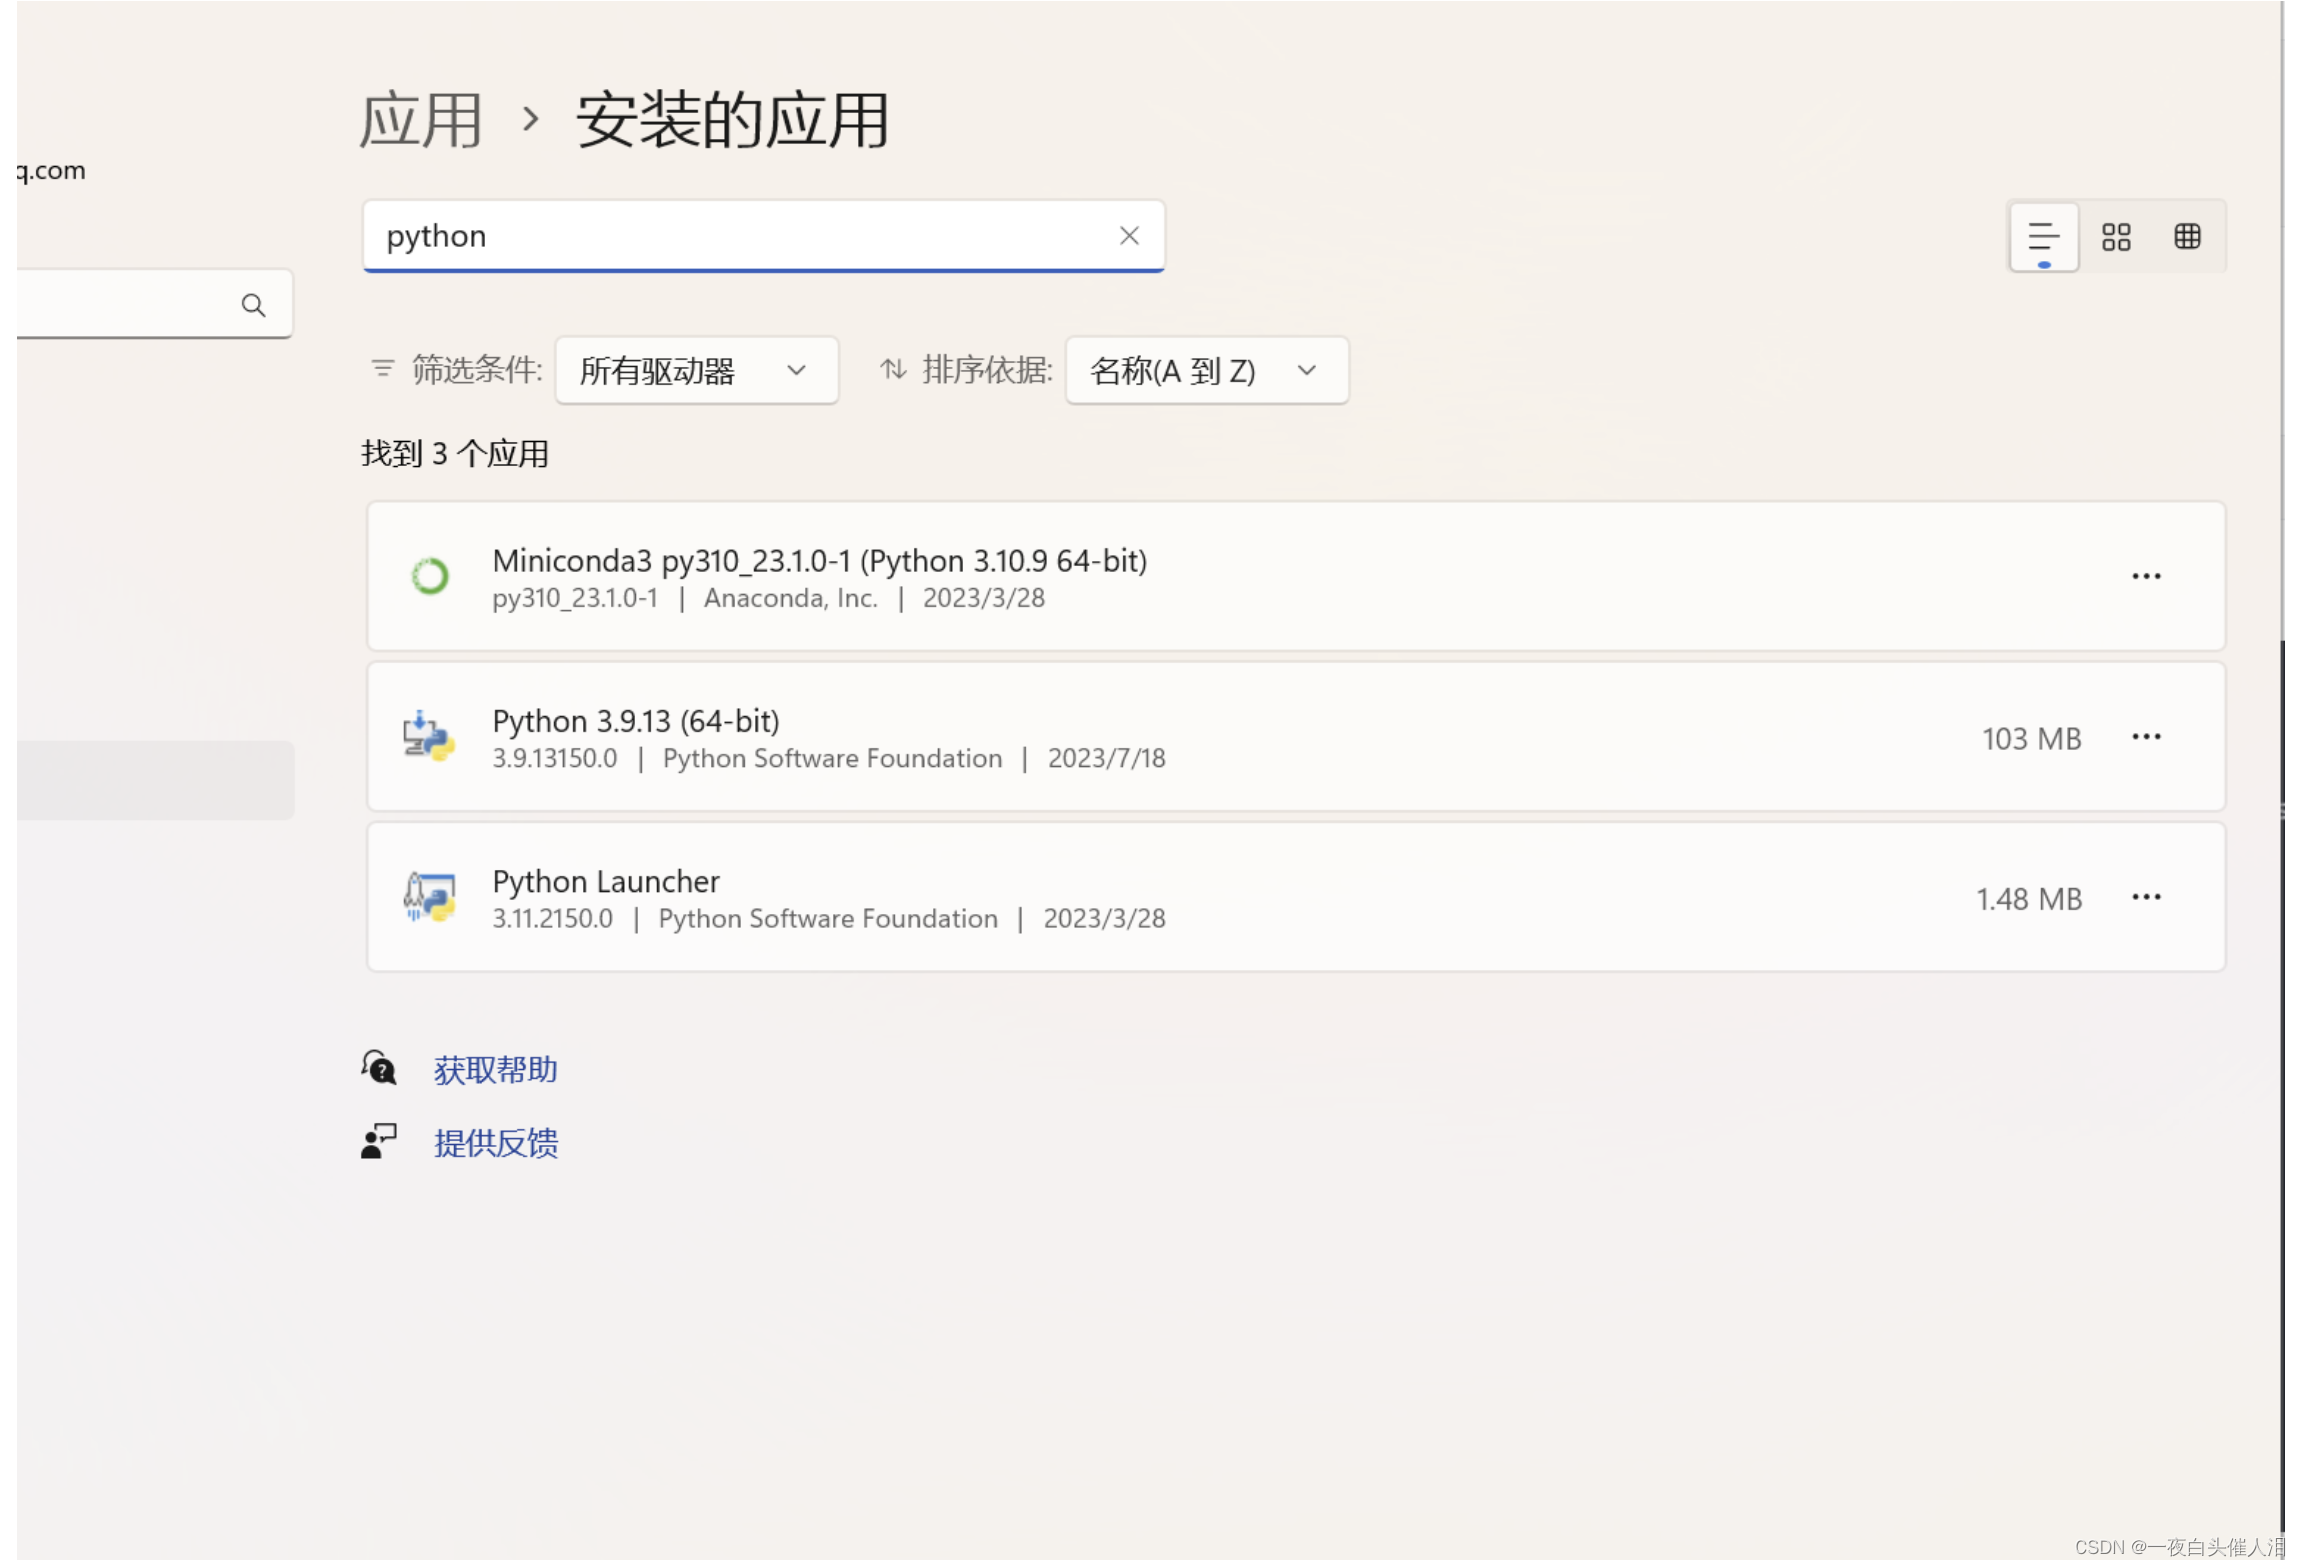Open more options for Python Launcher
The image size is (2301, 1567).
coord(2145,897)
